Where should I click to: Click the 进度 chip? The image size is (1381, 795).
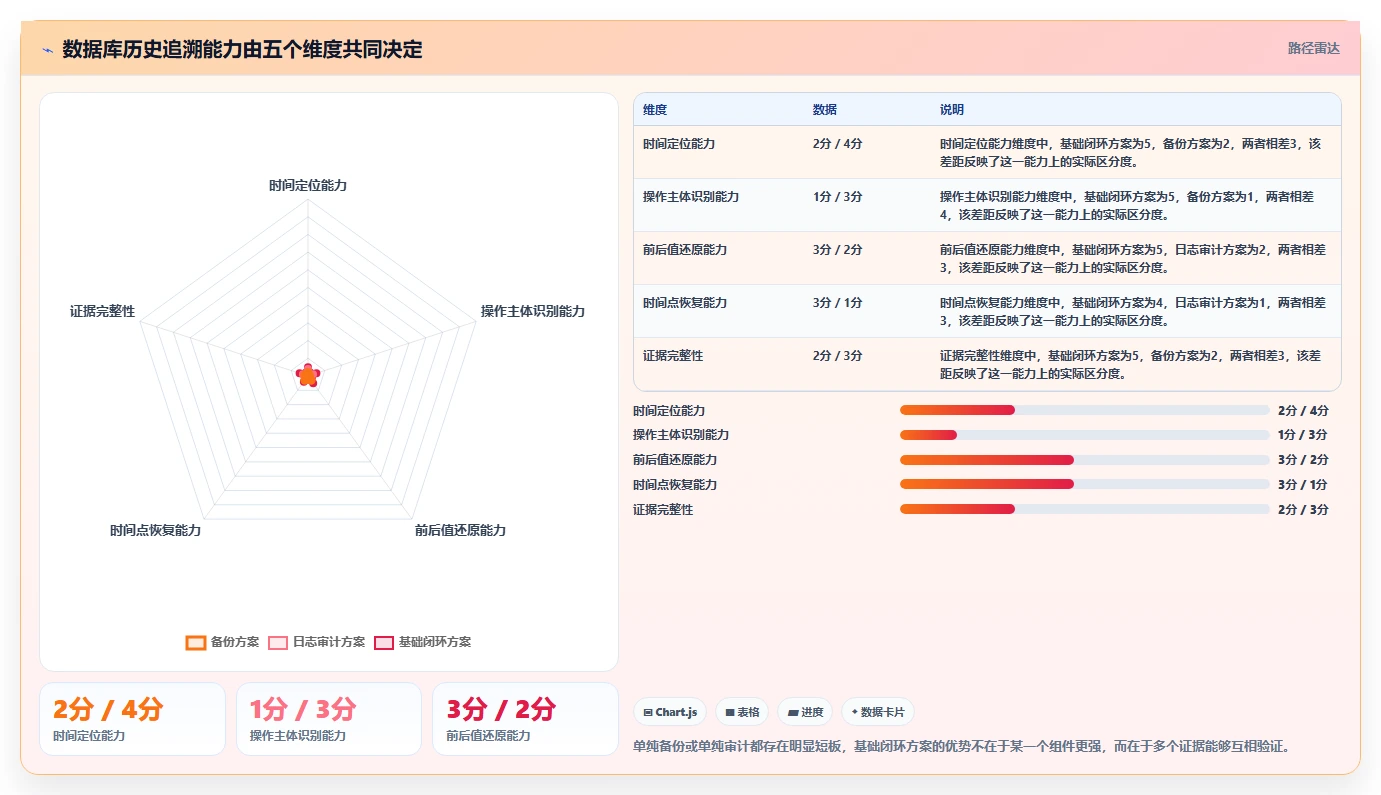[x=805, y=712]
